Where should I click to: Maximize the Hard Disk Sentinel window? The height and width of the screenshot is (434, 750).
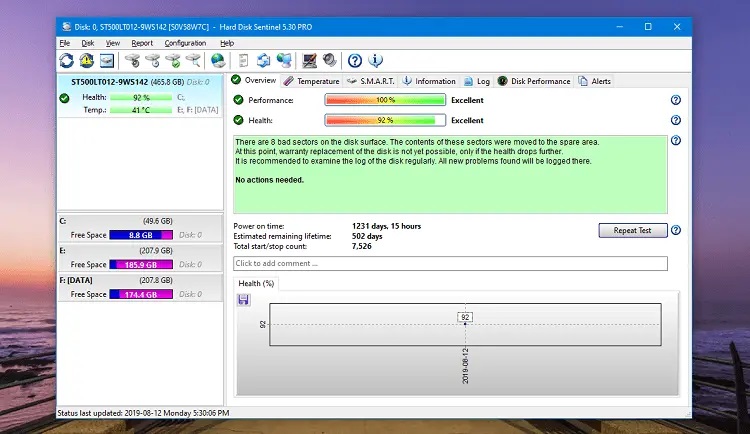(x=648, y=27)
